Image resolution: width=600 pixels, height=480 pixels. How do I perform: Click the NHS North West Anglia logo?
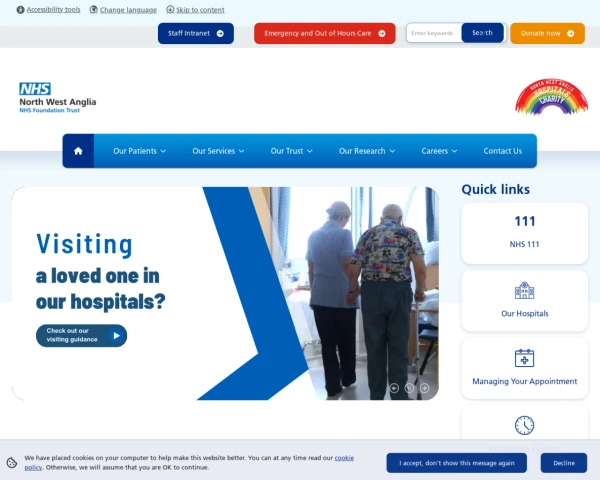tap(58, 98)
